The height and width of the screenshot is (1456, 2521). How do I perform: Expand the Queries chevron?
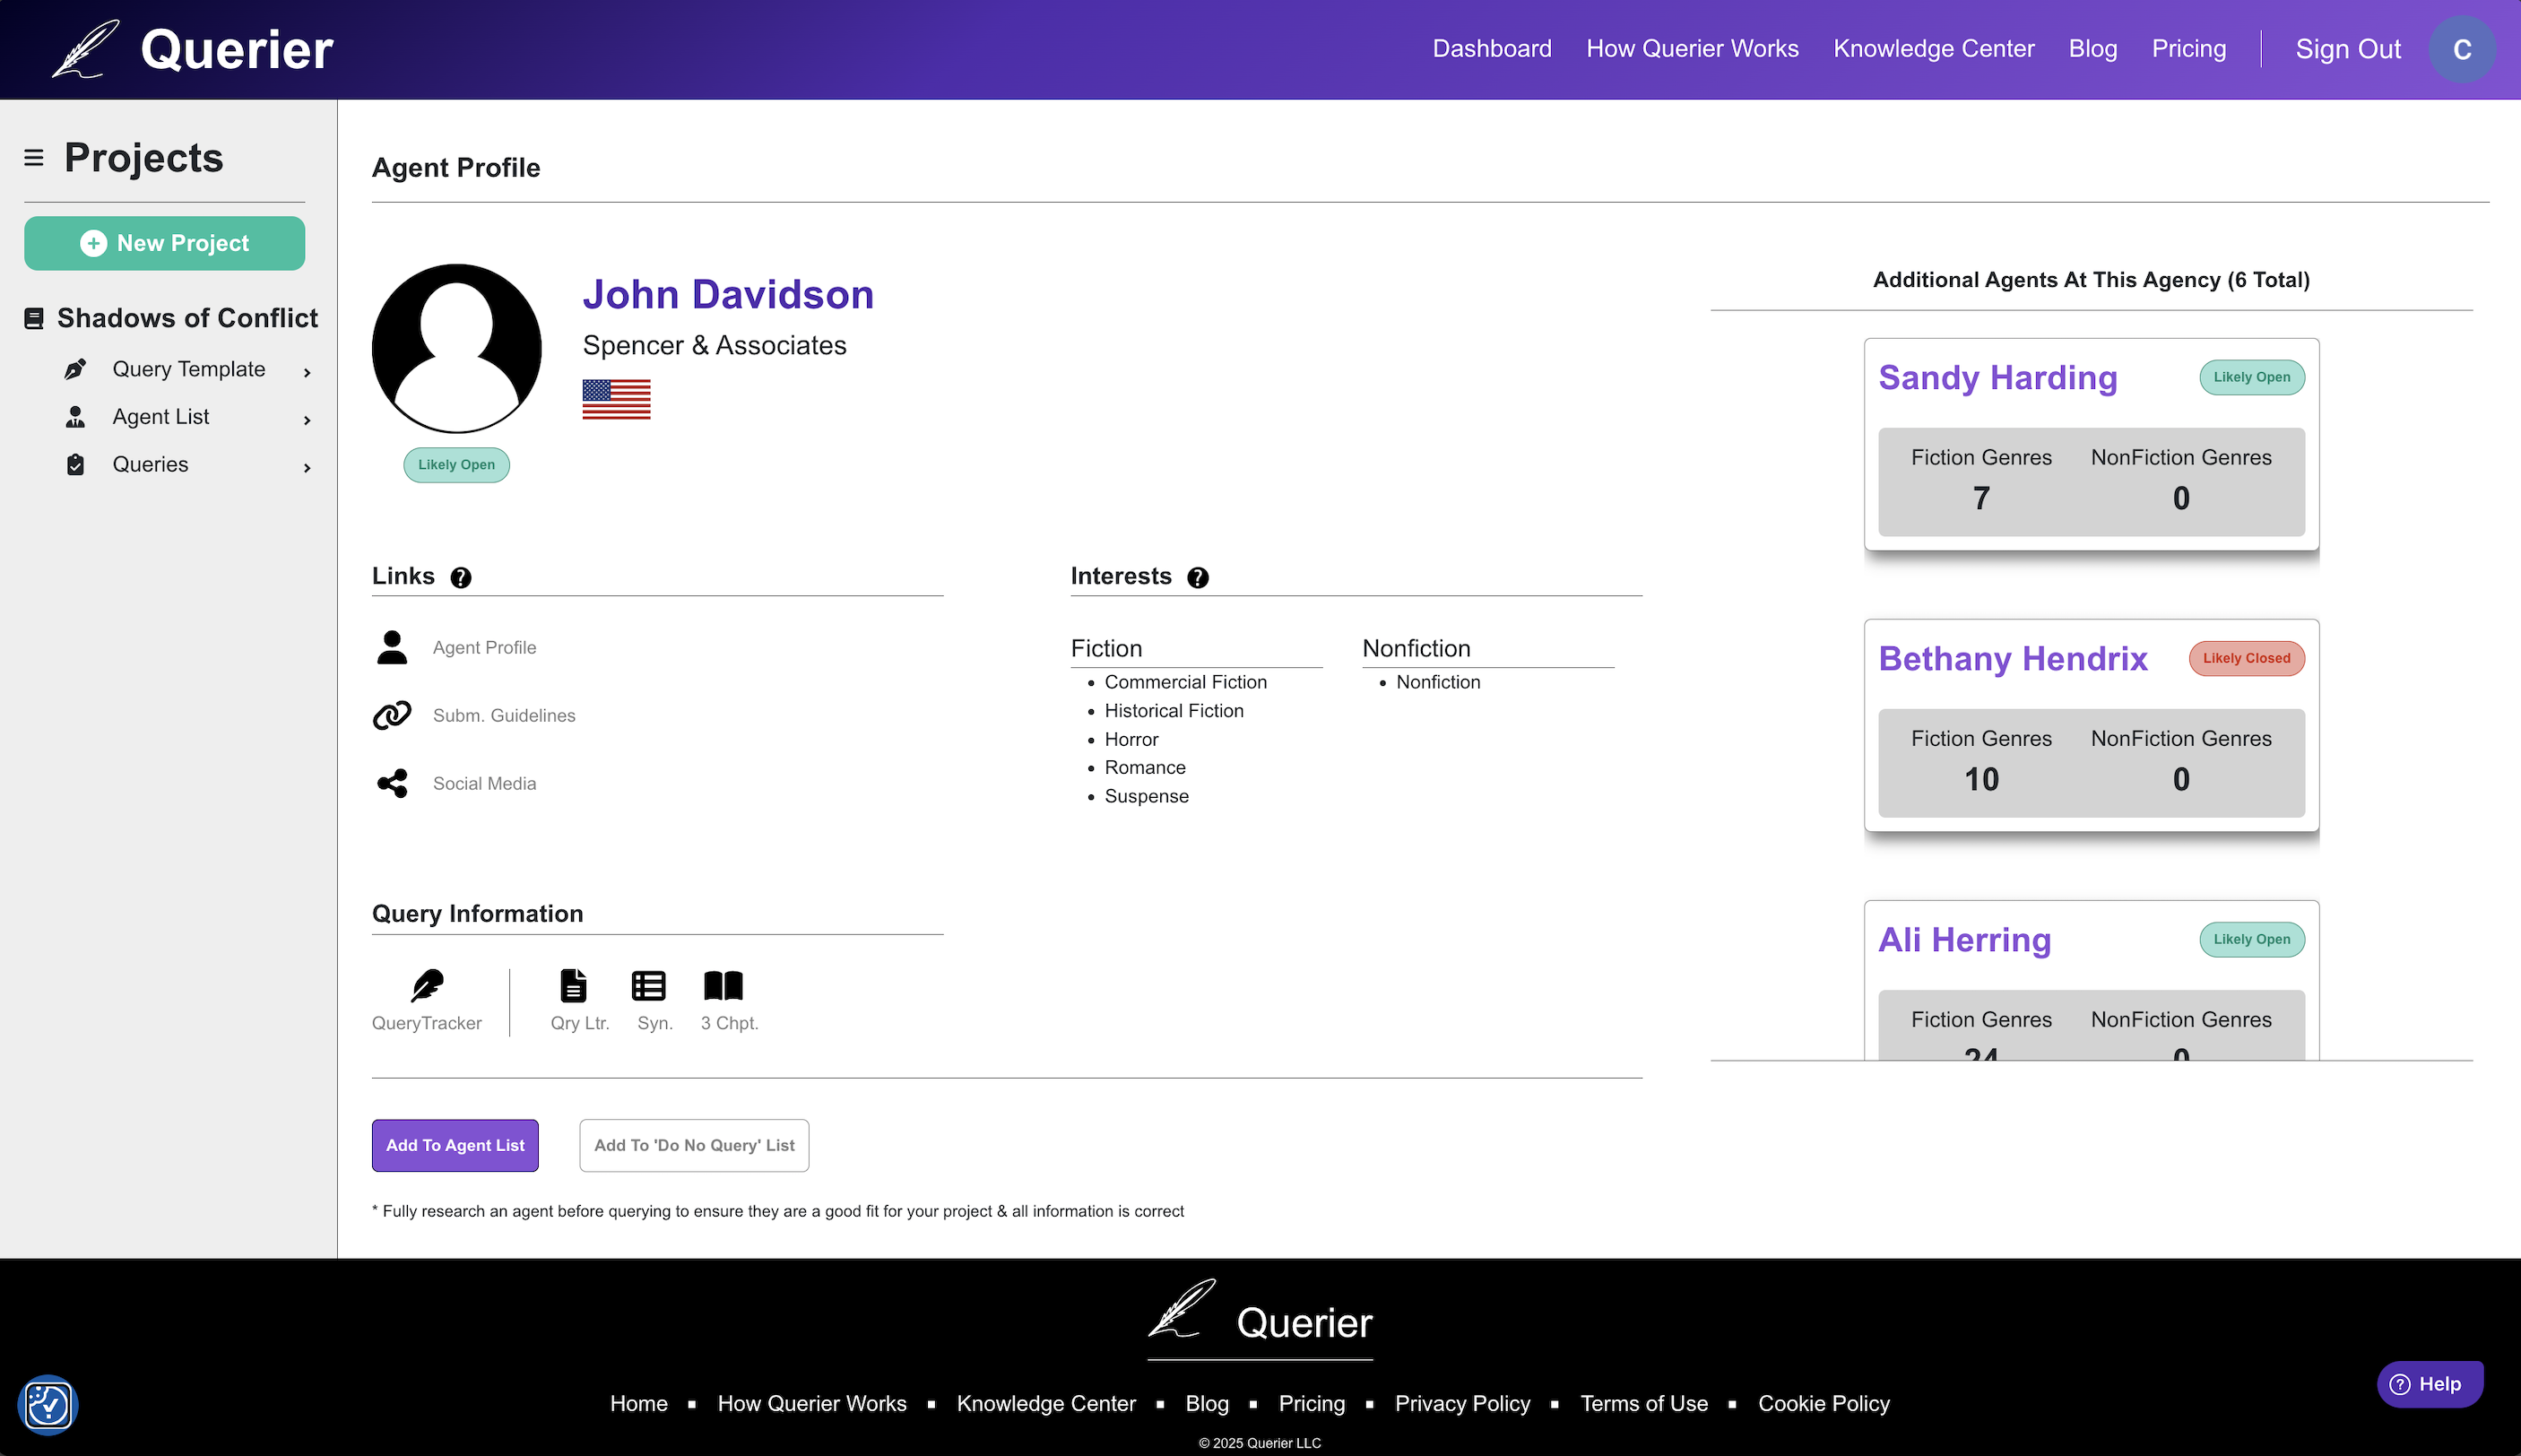pos(307,467)
